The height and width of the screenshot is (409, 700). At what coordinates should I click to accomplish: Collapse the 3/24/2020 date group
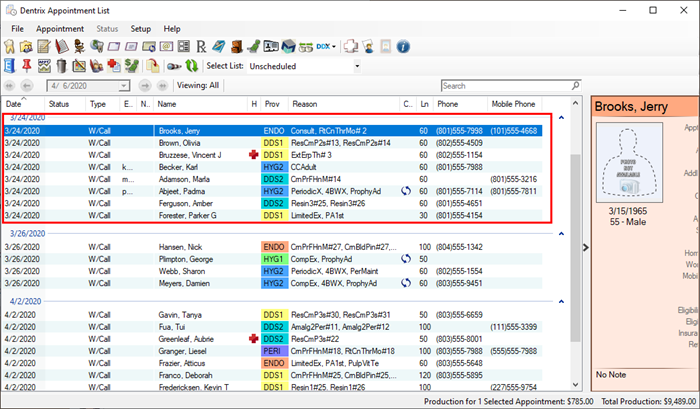[561, 118]
